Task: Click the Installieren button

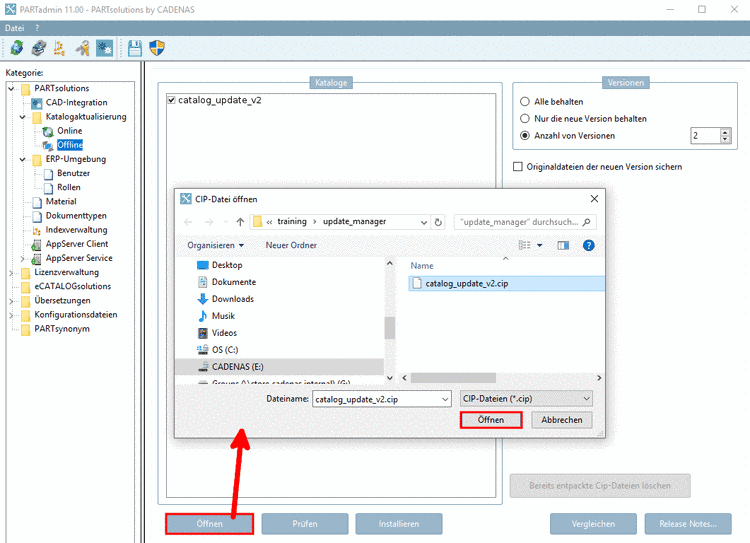Action: pos(398,524)
